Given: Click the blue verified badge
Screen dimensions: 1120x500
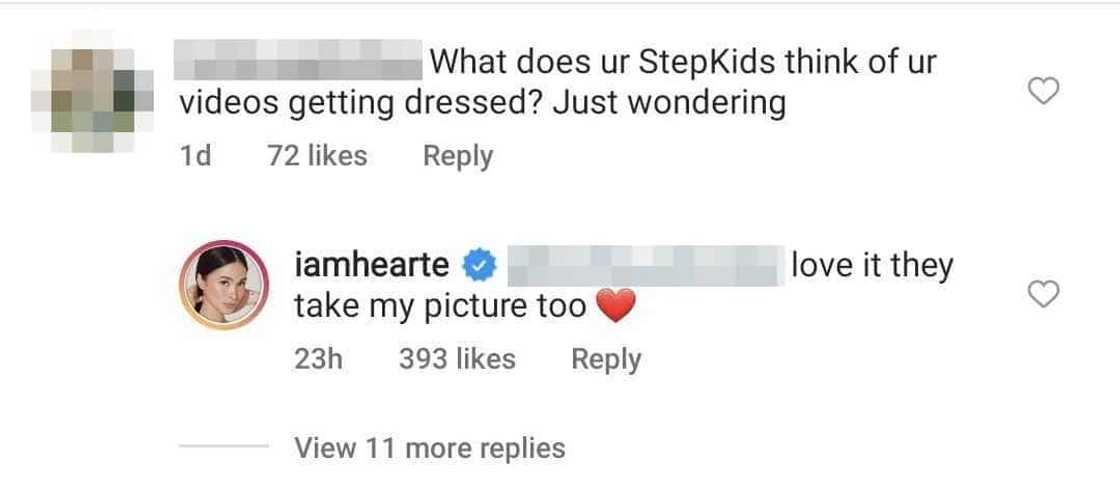Looking at the screenshot, I should (x=482, y=266).
